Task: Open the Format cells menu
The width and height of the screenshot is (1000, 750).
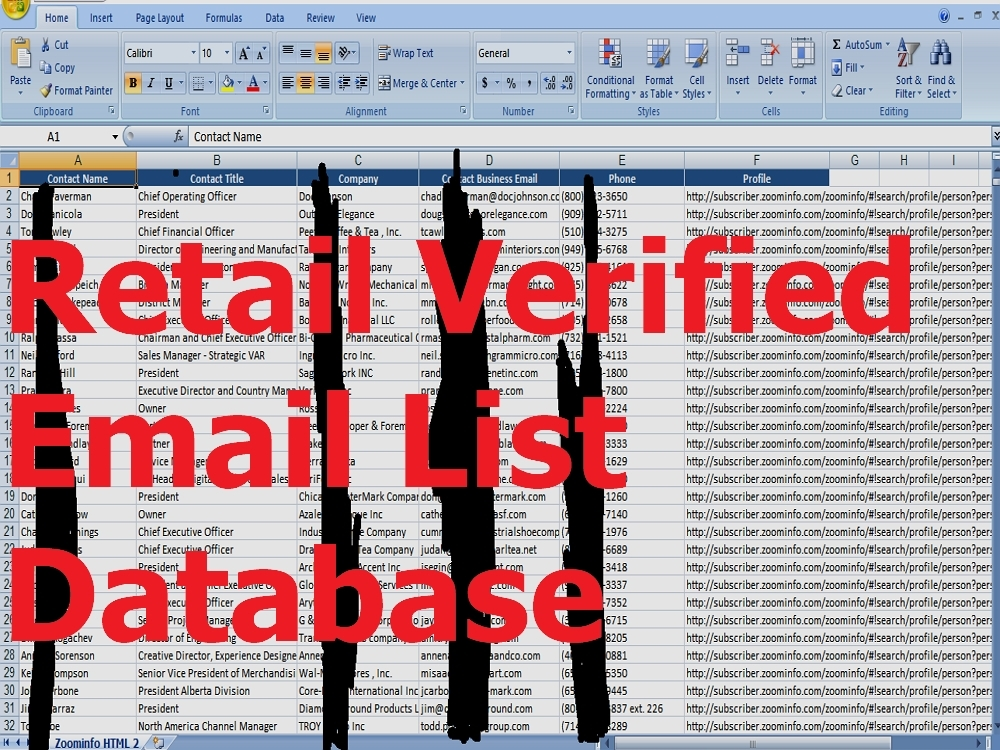Action: (x=802, y=68)
